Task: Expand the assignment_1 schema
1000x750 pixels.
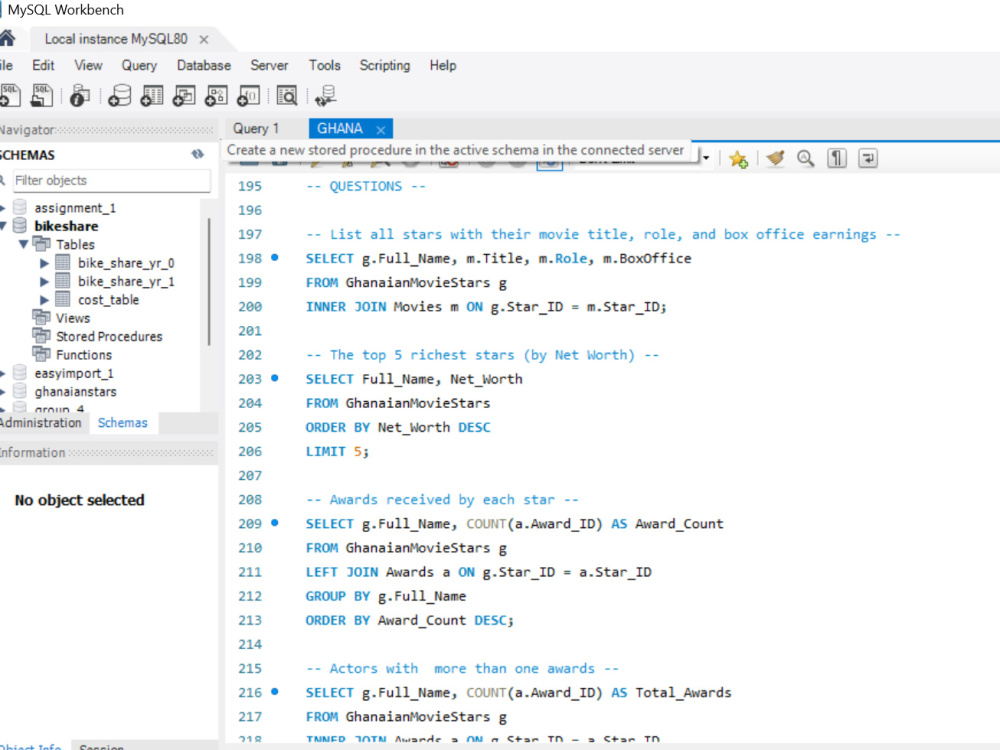Action: pos(3,208)
